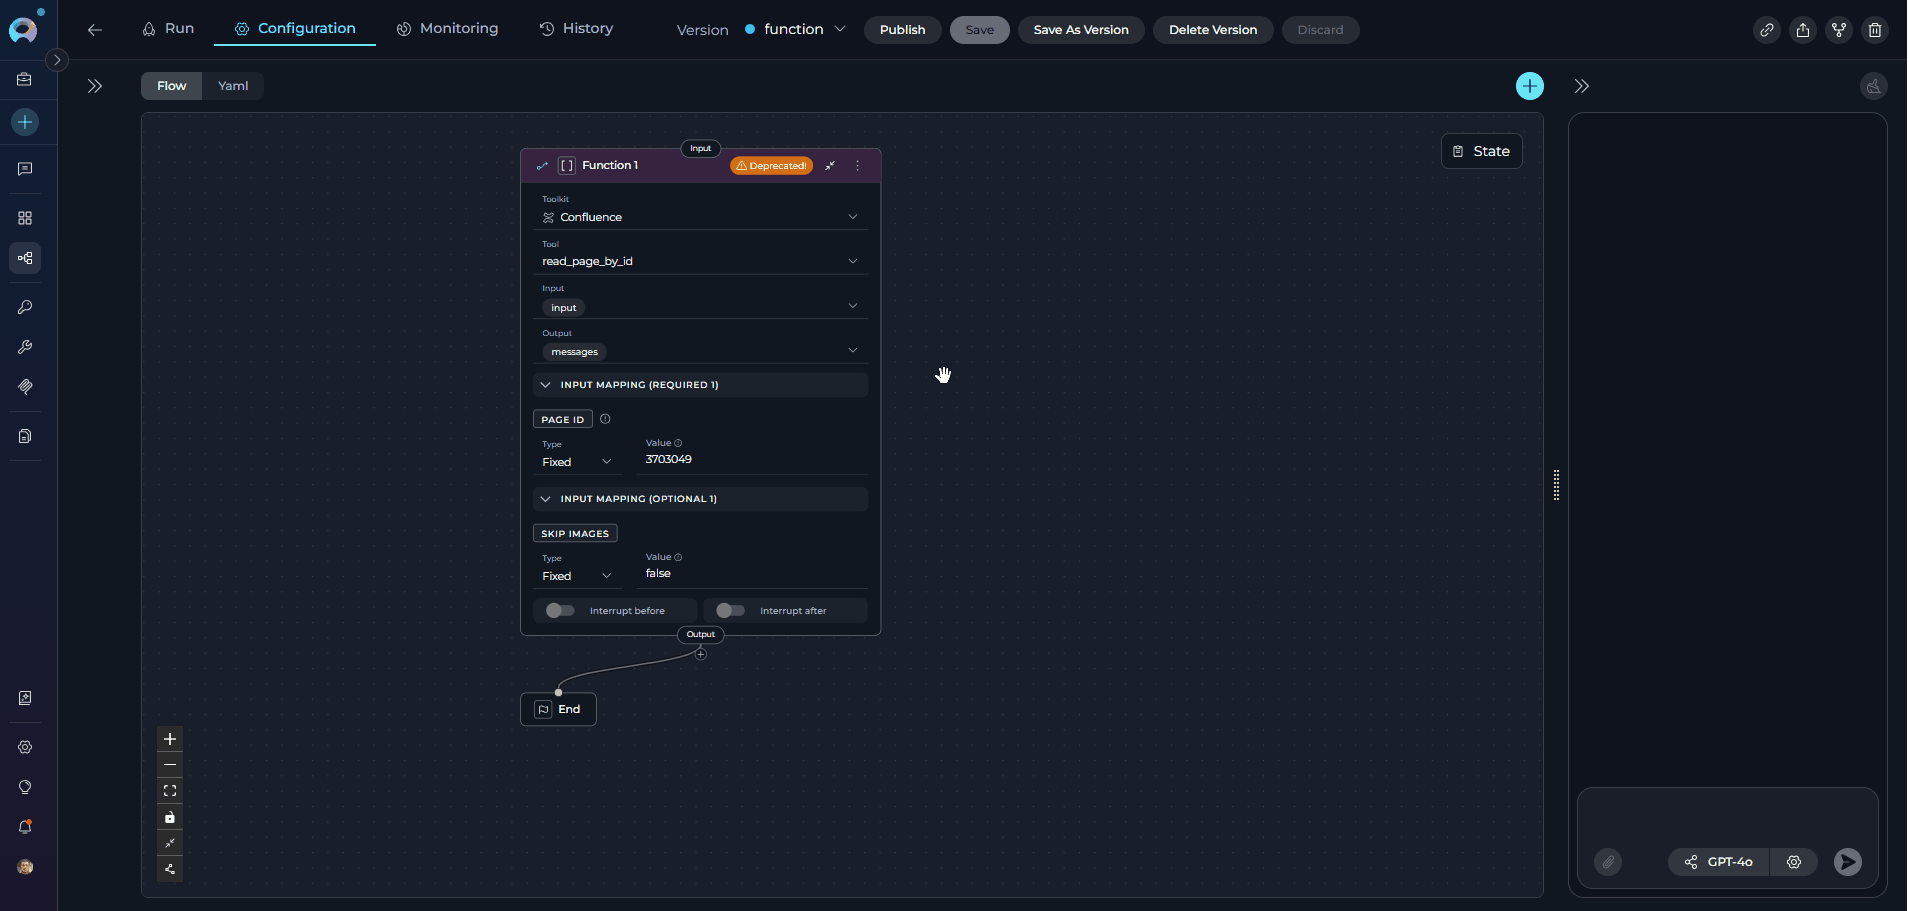Select the highlighted flows icon in sidebar
Screen dimensions: 1909x911
25,257
